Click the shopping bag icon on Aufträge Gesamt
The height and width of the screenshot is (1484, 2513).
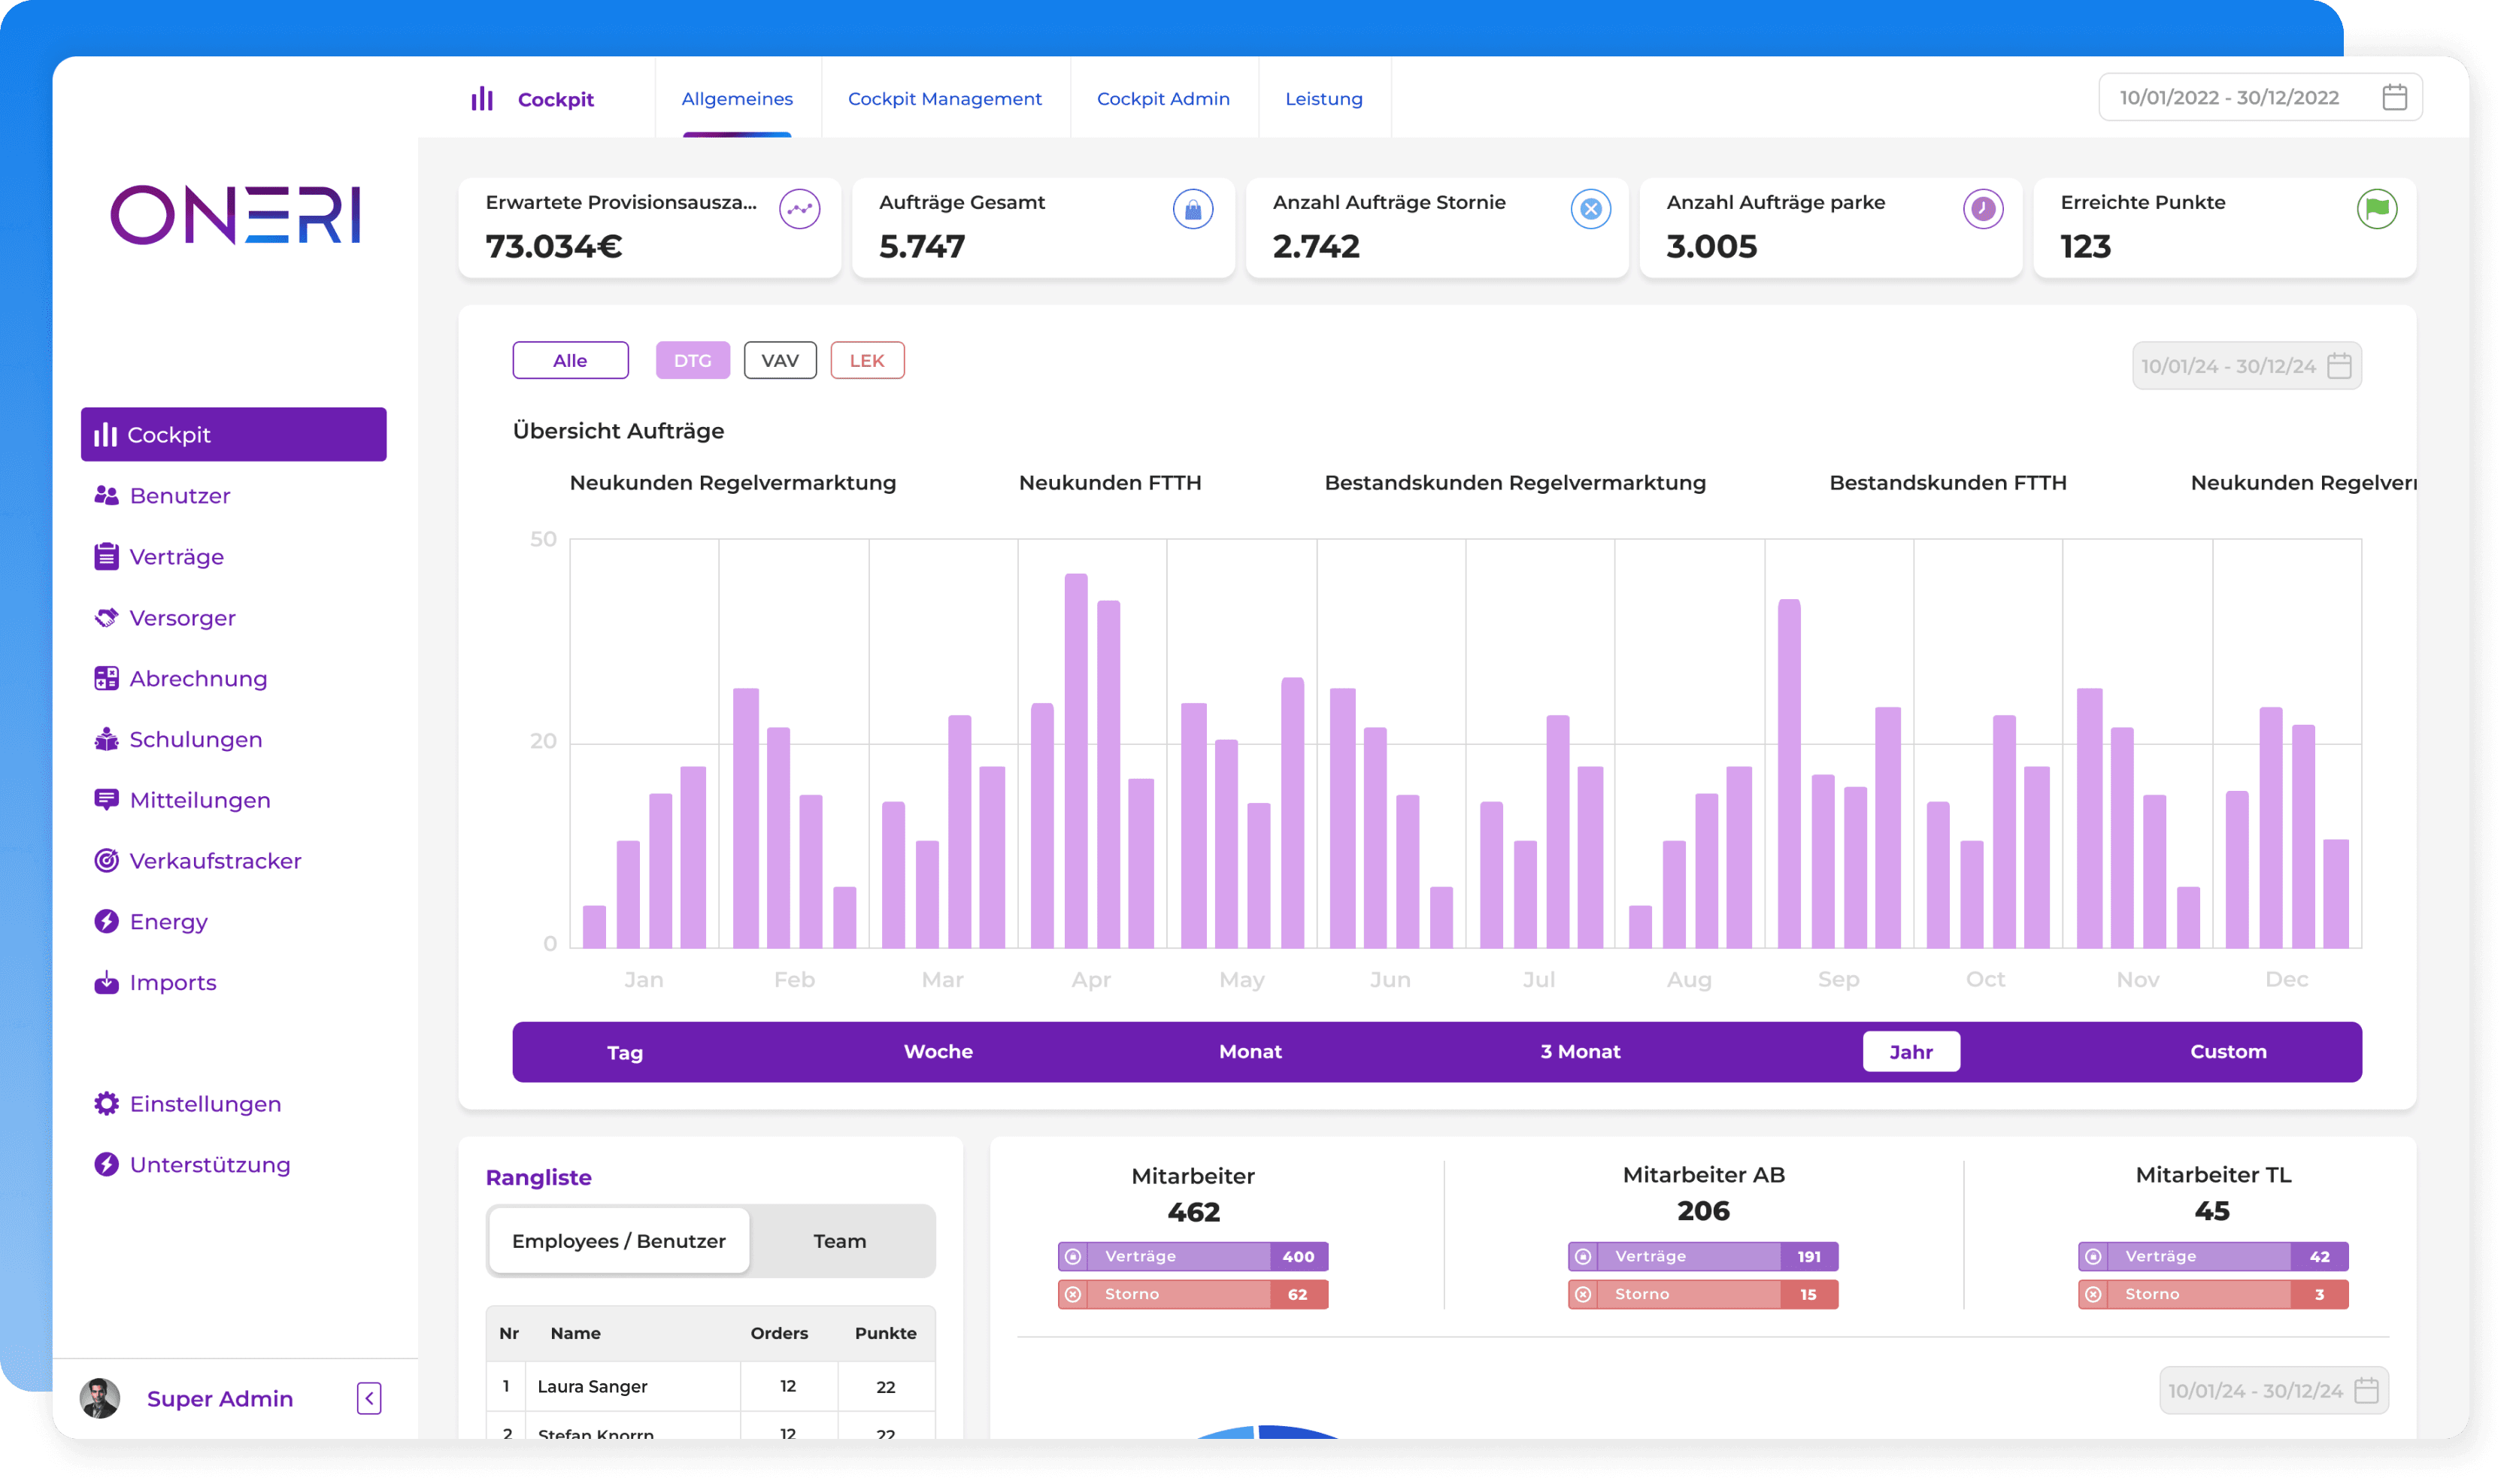pyautogui.click(x=1192, y=209)
